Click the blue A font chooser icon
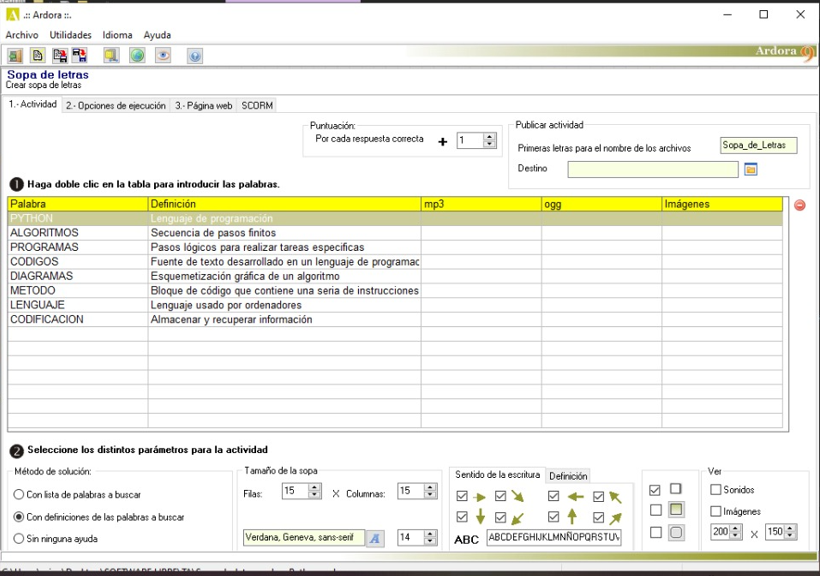Screen dimensions: 820x576 (x=375, y=538)
